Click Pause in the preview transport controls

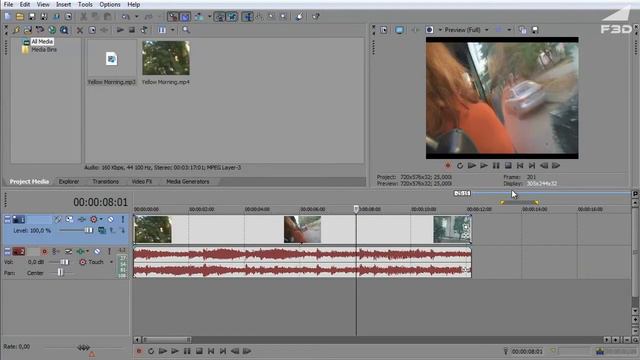coord(496,166)
